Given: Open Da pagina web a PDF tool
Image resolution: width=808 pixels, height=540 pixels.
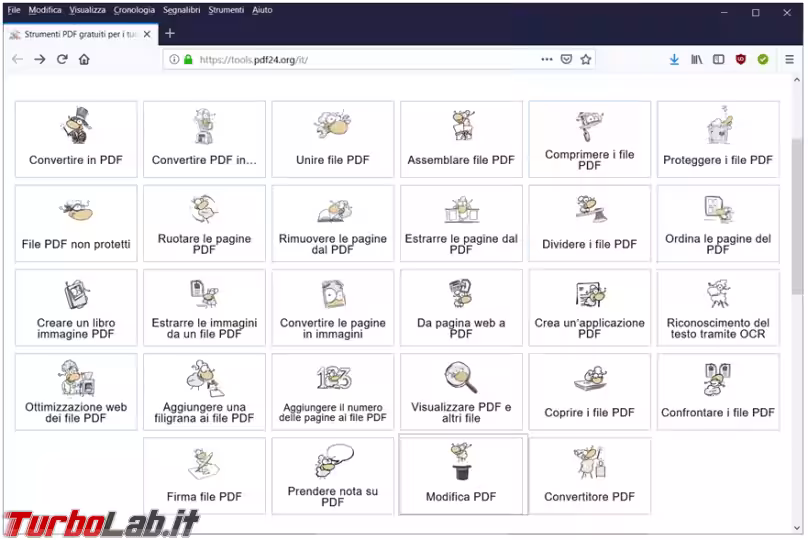Looking at the screenshot, I should pos(461,308).
